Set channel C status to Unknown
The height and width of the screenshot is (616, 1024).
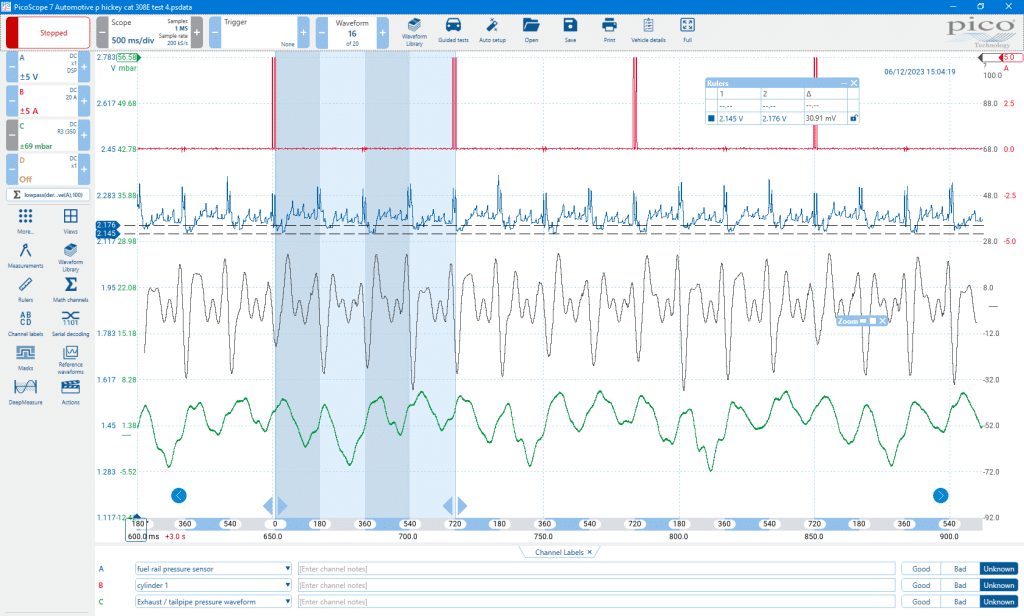pyautogui.click(x=999, y=602)
